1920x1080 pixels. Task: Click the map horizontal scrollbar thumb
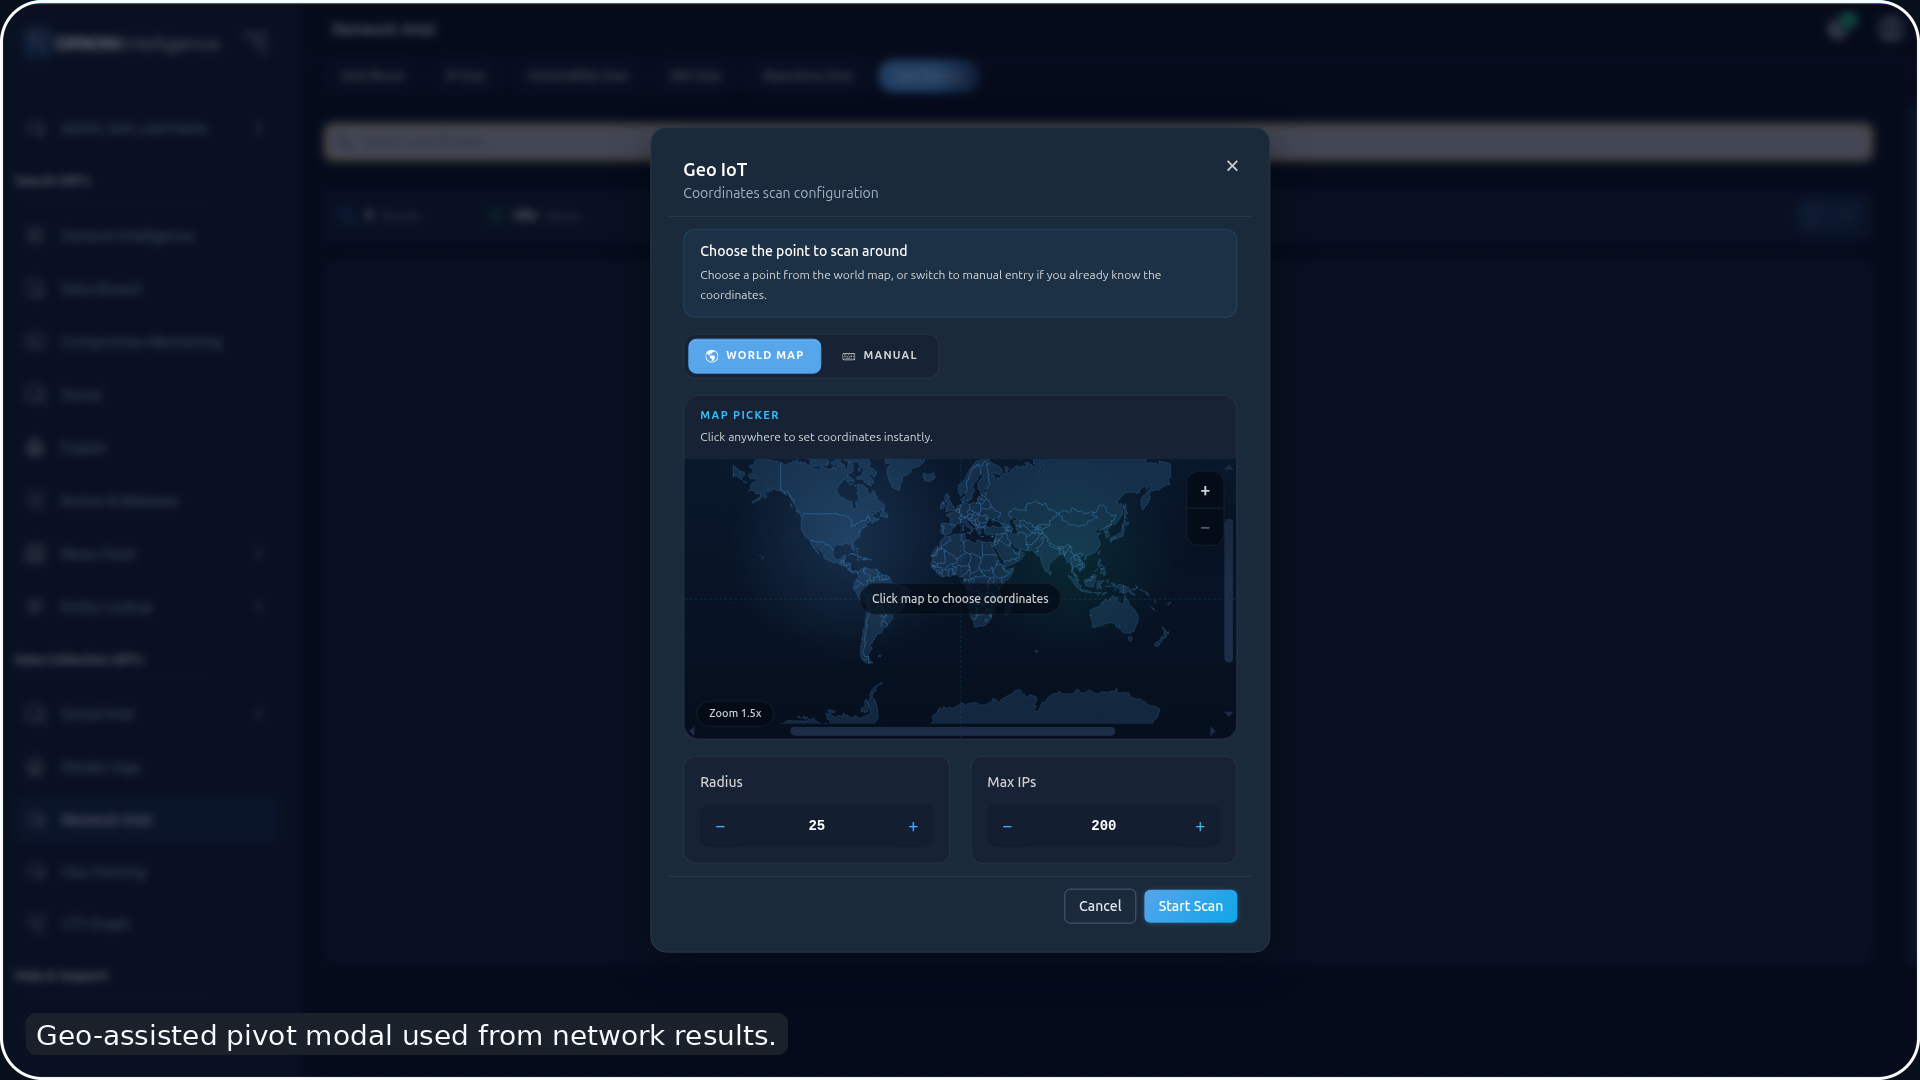[952, 732]
